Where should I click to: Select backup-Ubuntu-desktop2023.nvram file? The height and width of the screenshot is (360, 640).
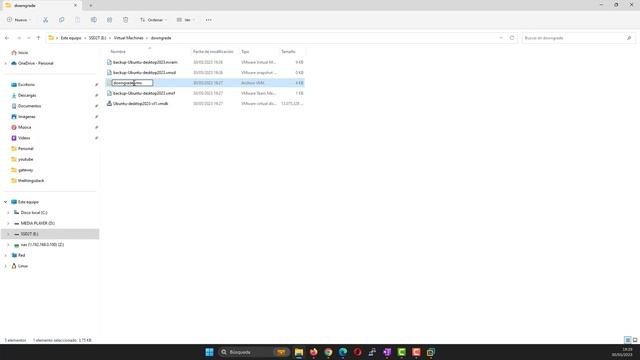point(145,62)
